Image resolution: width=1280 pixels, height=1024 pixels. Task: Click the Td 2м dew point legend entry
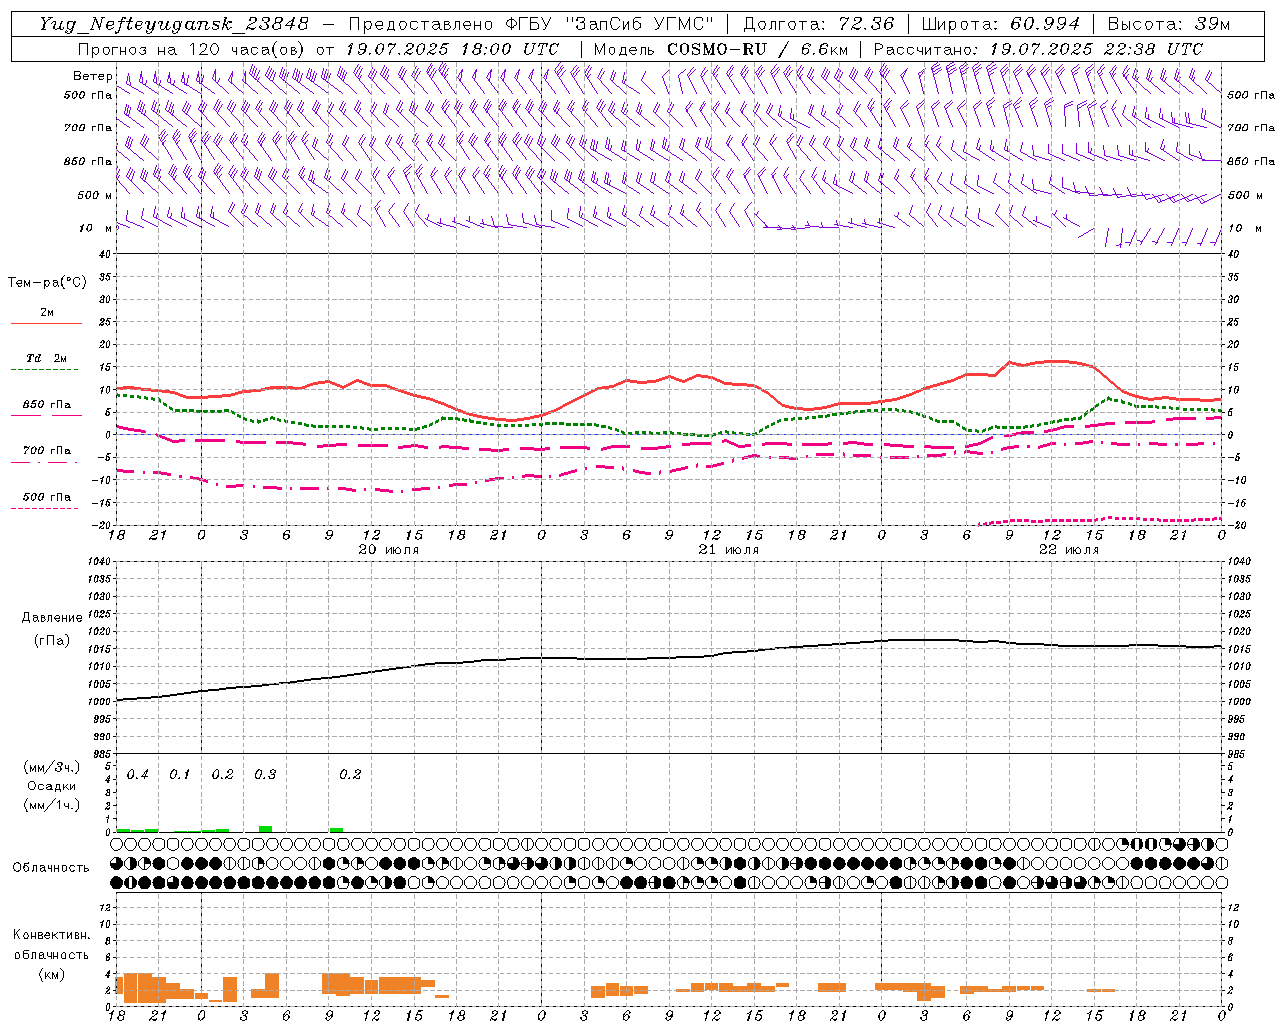(x=46, y=360)
